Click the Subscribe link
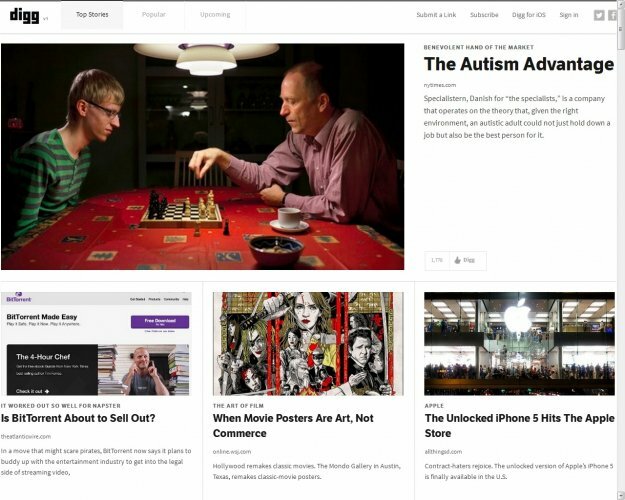 484,15
